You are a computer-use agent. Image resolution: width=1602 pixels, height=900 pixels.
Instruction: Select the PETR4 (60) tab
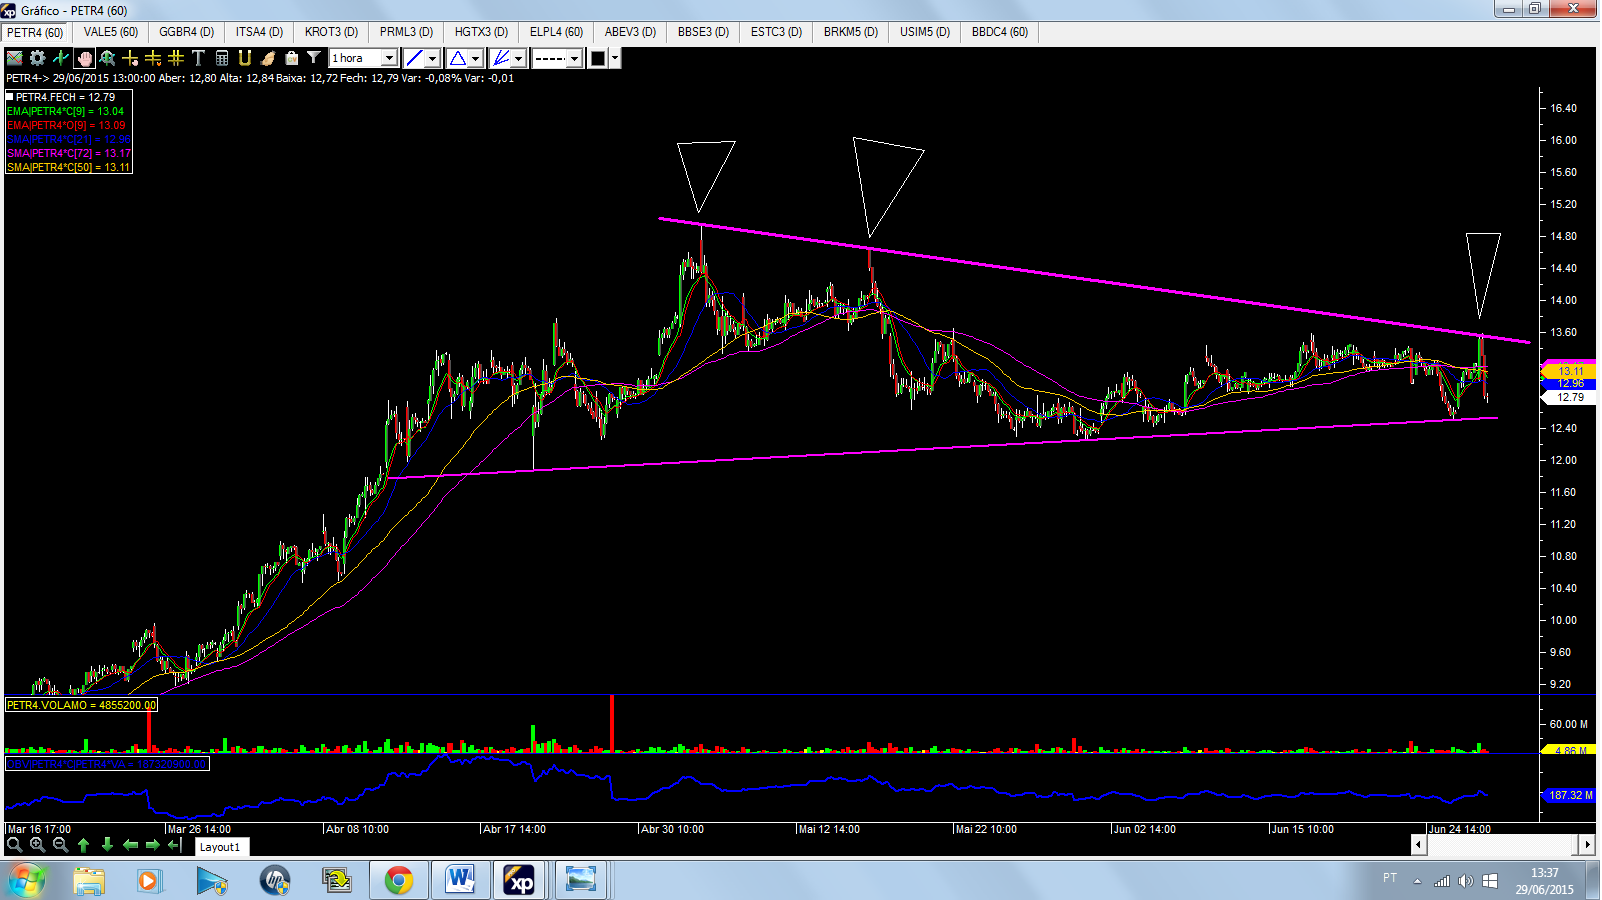point(36,33)
